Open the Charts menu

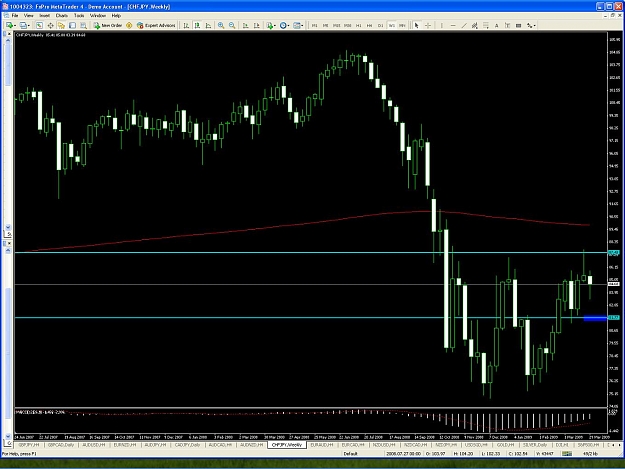pyautogui.click(x=62, y=16)
